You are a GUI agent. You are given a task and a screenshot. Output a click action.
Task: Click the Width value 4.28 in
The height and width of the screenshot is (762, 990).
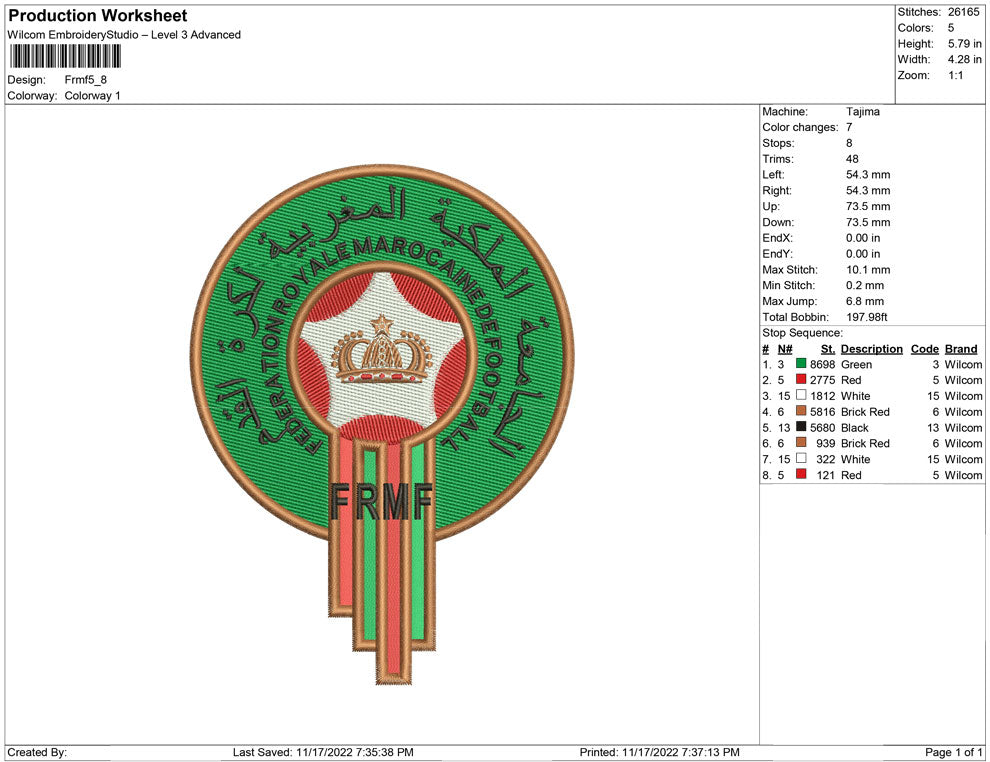964,59
